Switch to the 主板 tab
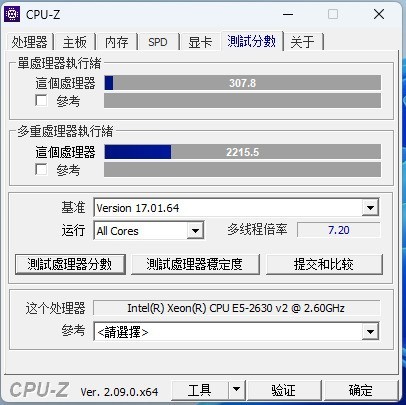406x405 pixels. point(75,42)
